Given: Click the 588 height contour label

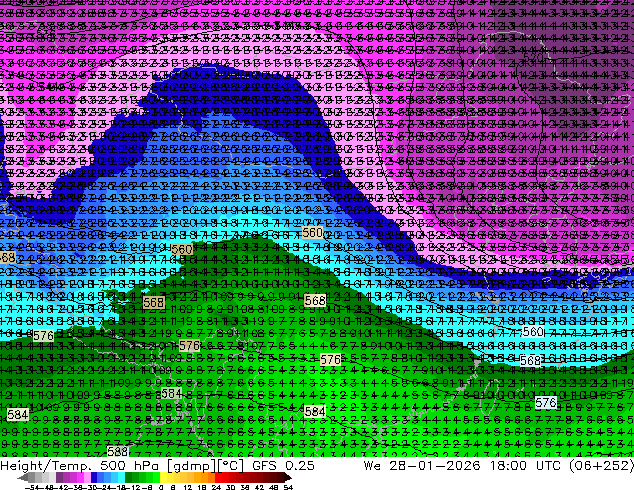Looking at the screenshot, I should (118, 451).
